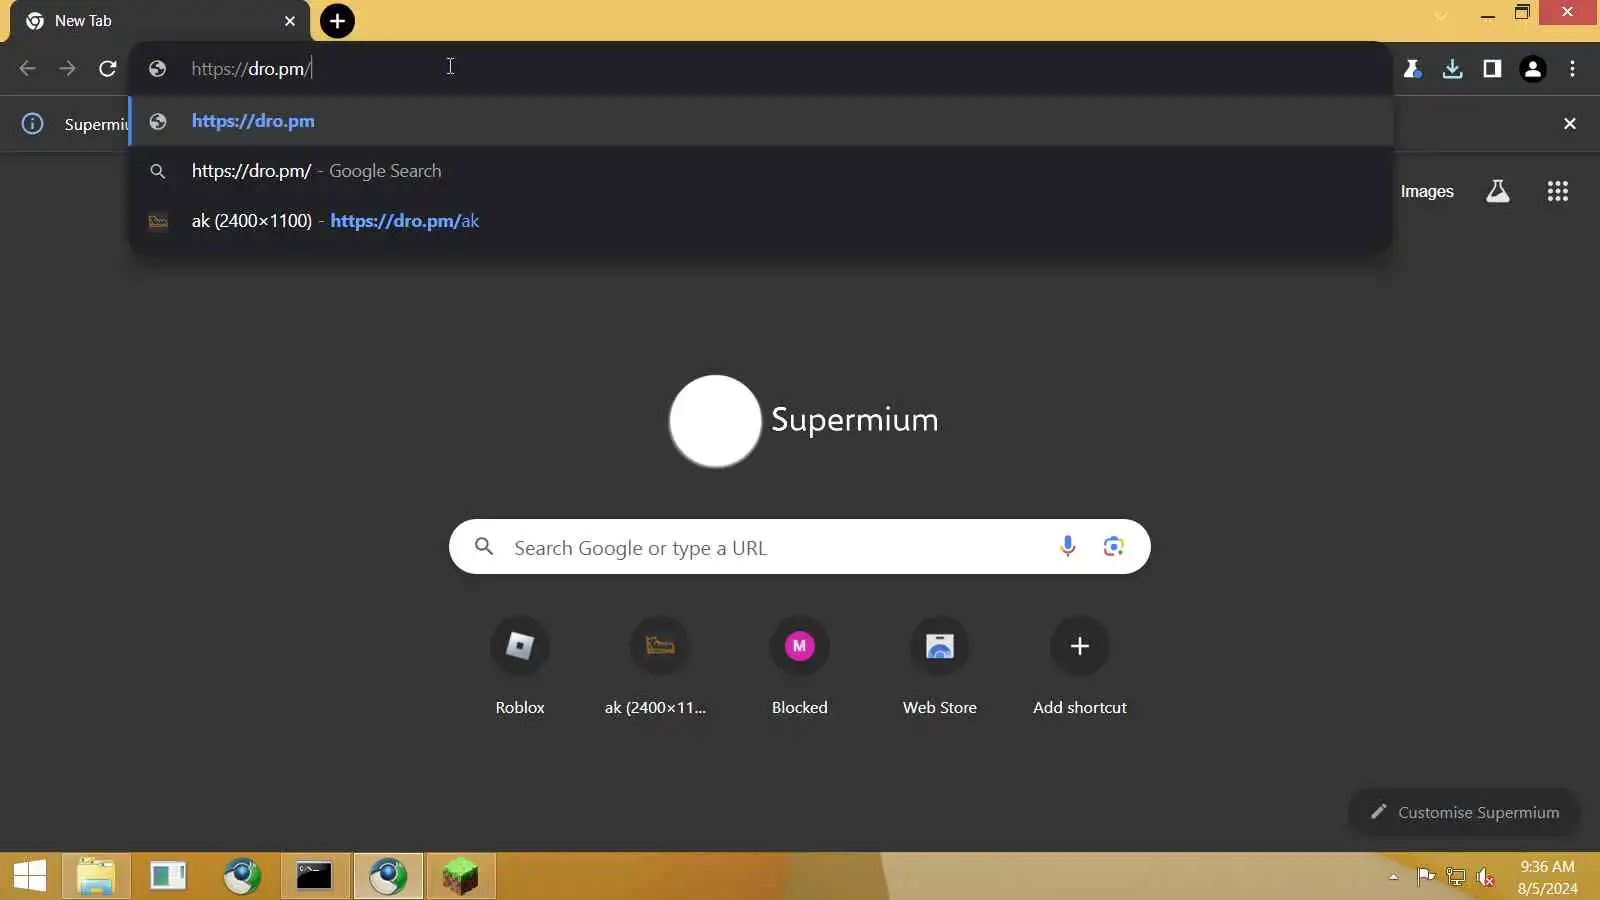The height and width of the screenshot is (900, 1600).
Task: Open the command prompt taskbar icon
Action: click(314, 877)
